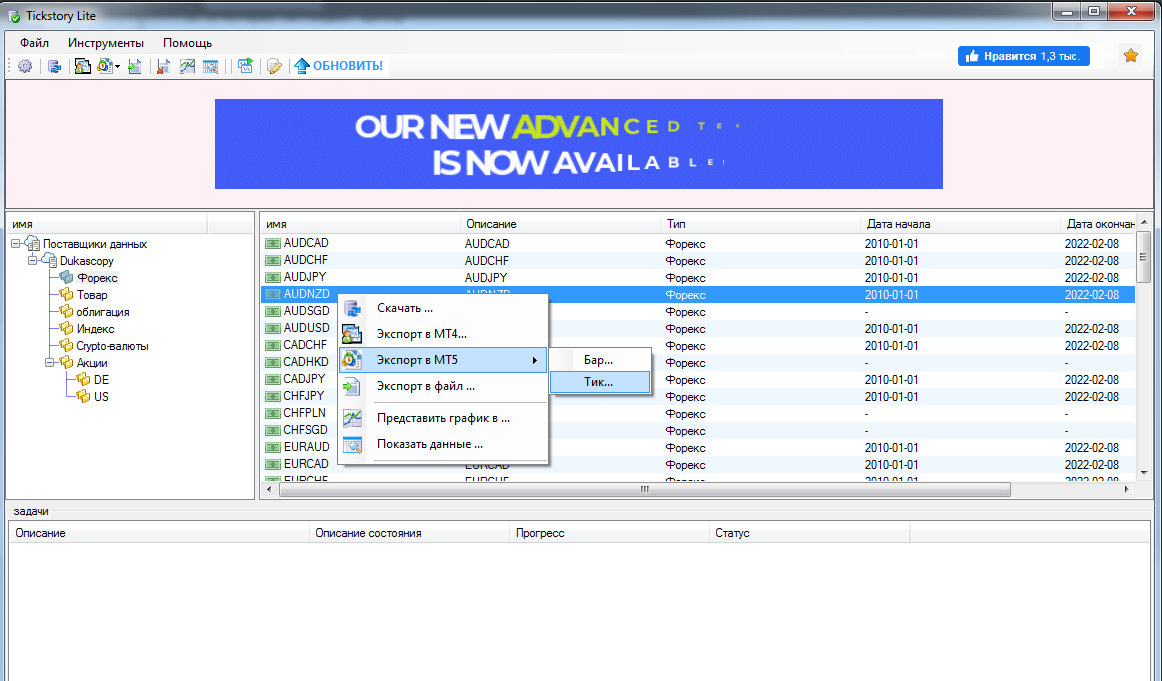Collapse the Dukascopy tree node
Image resolution: width=1162 pixels, height=681 pixels.
[33, 260]
